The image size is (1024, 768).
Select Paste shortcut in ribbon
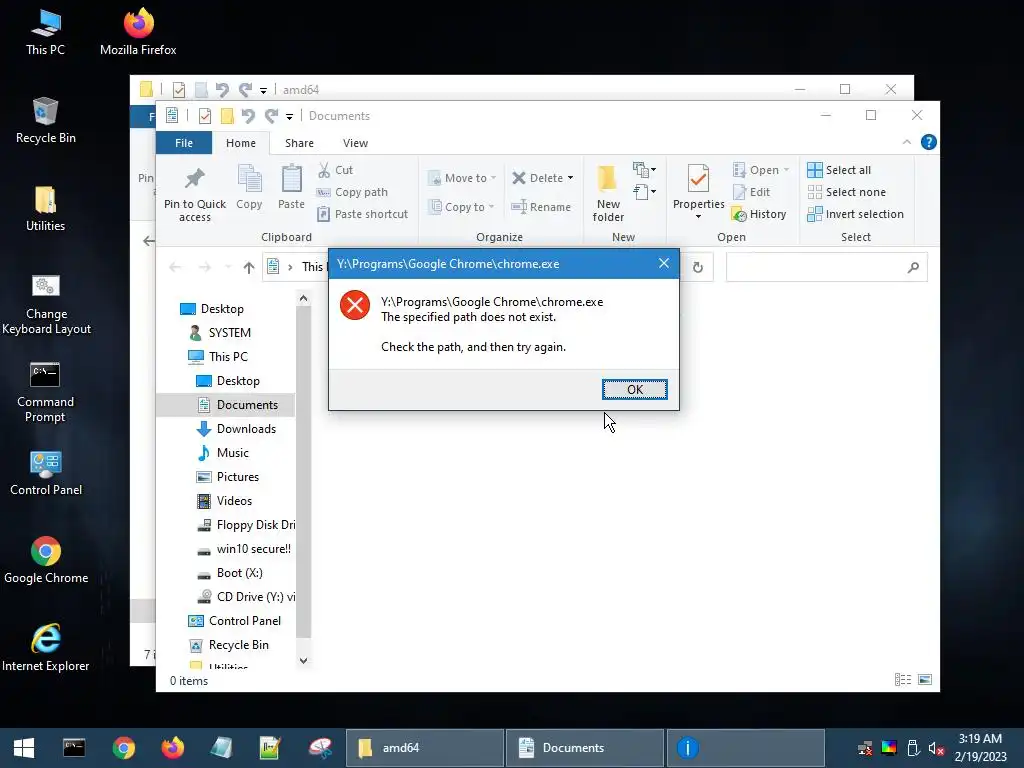coord(362,214)
